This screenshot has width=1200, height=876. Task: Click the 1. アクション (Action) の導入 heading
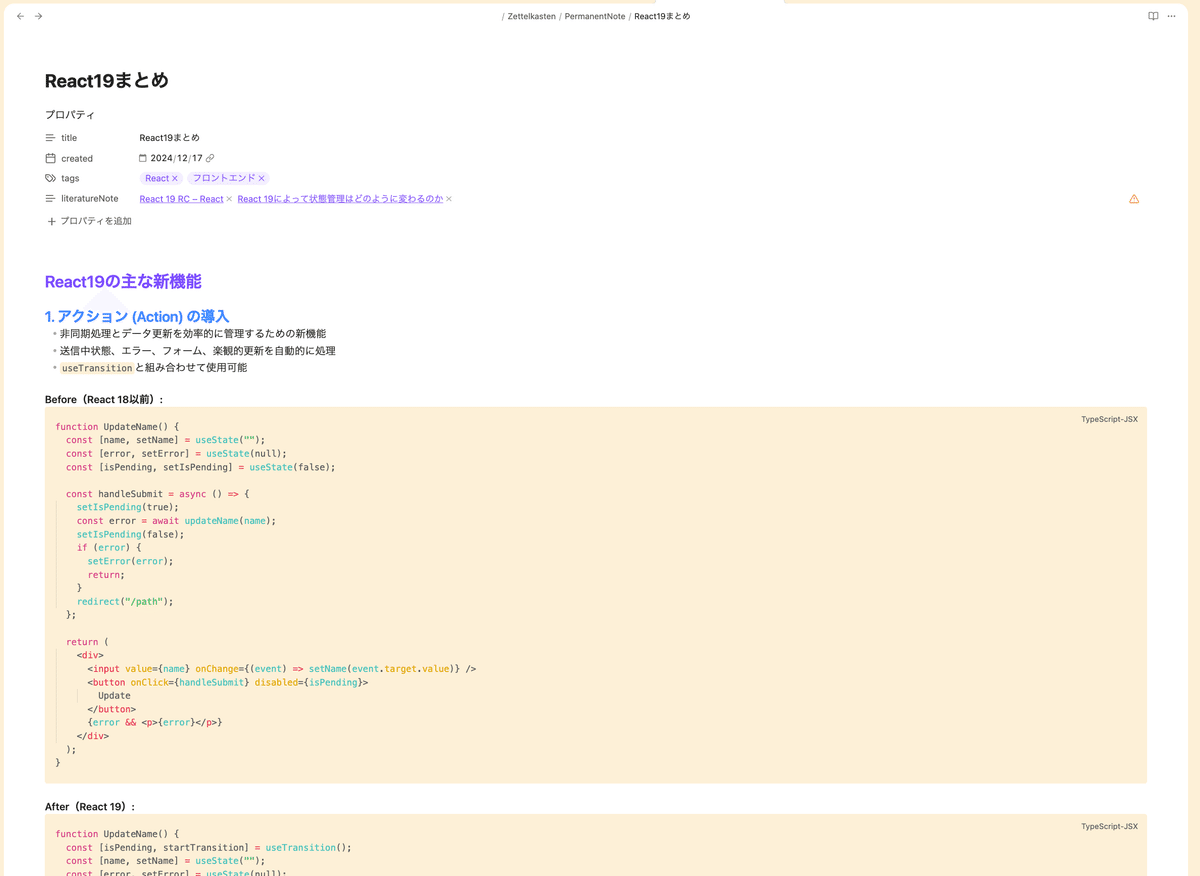pyautogui.click(x=137, y=316)
